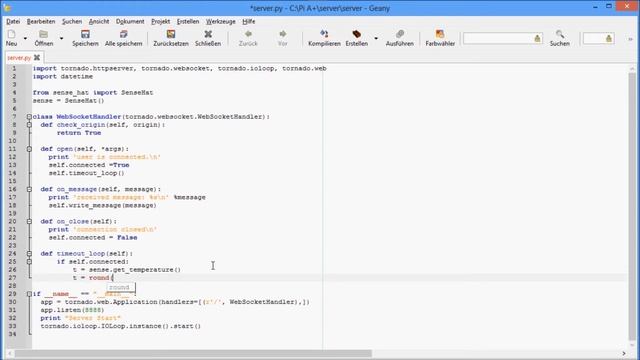The width and height of the screenshot is (640, 360).
Task: Open the Öffnen recent files dropdown arrow
Action: 61,38
